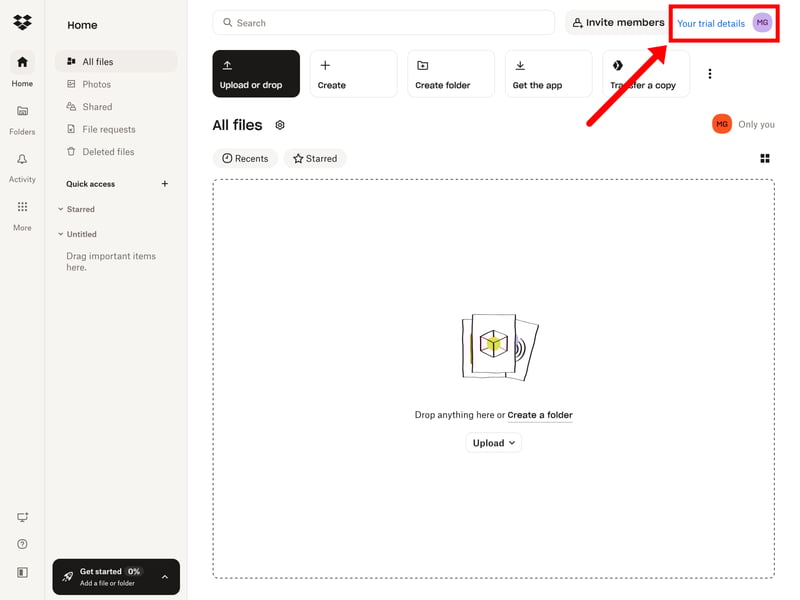Viewport: 800px width, 600px height.
Task: Open the Upload dropdown
Action: [x=494, y=443]
